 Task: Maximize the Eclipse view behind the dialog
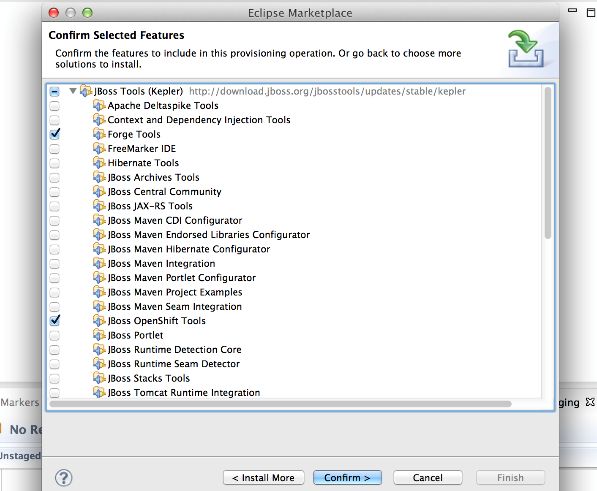(x=591, y=12)
